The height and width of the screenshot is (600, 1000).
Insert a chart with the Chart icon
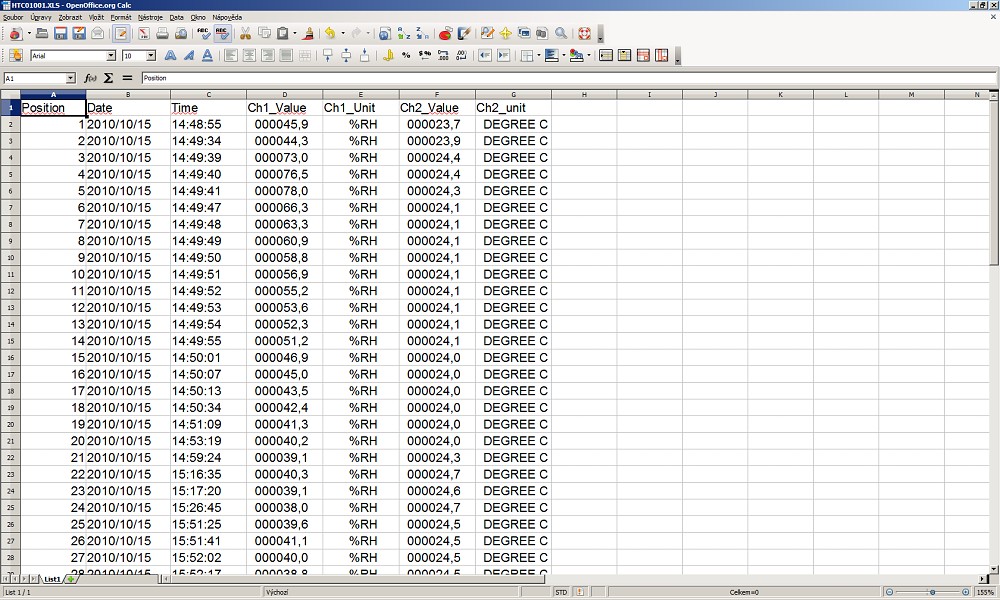[x=445, y=34]
